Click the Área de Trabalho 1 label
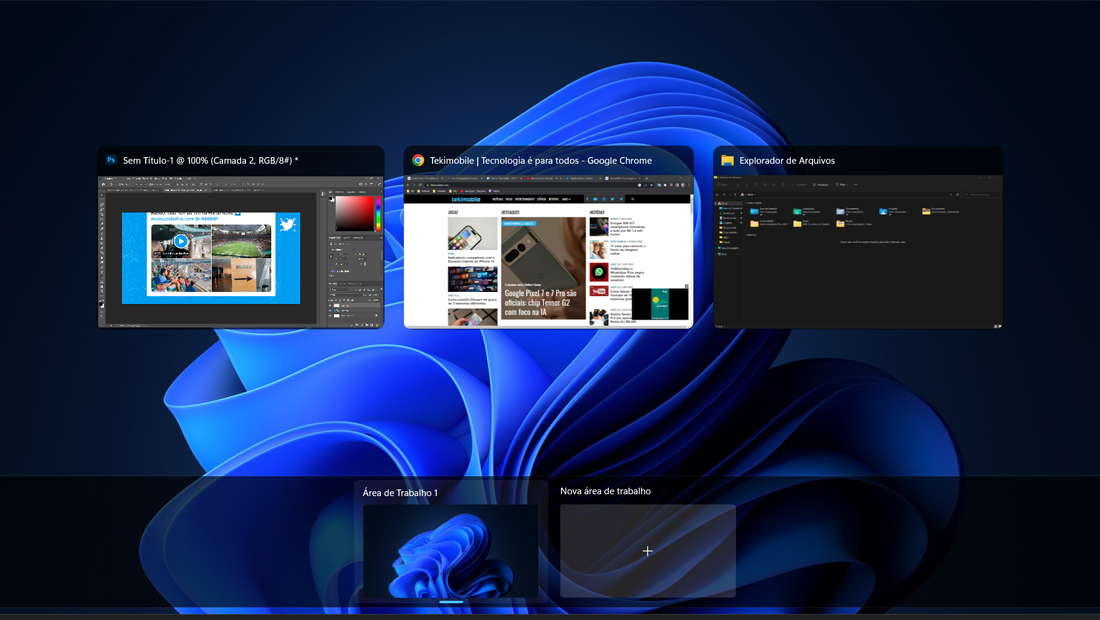Image resolution: width=1100 pixels, height=620 pixels. (400, 492)
